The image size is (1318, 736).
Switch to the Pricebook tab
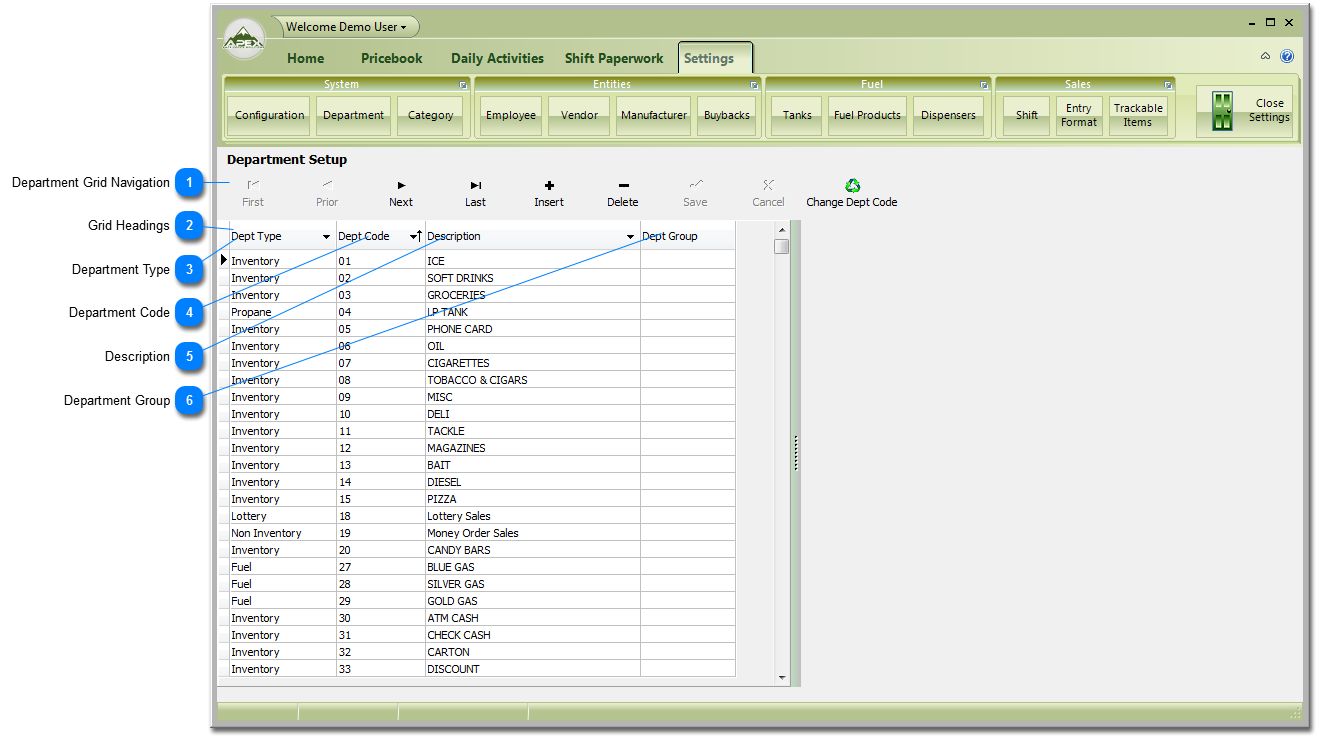point(391,58)
